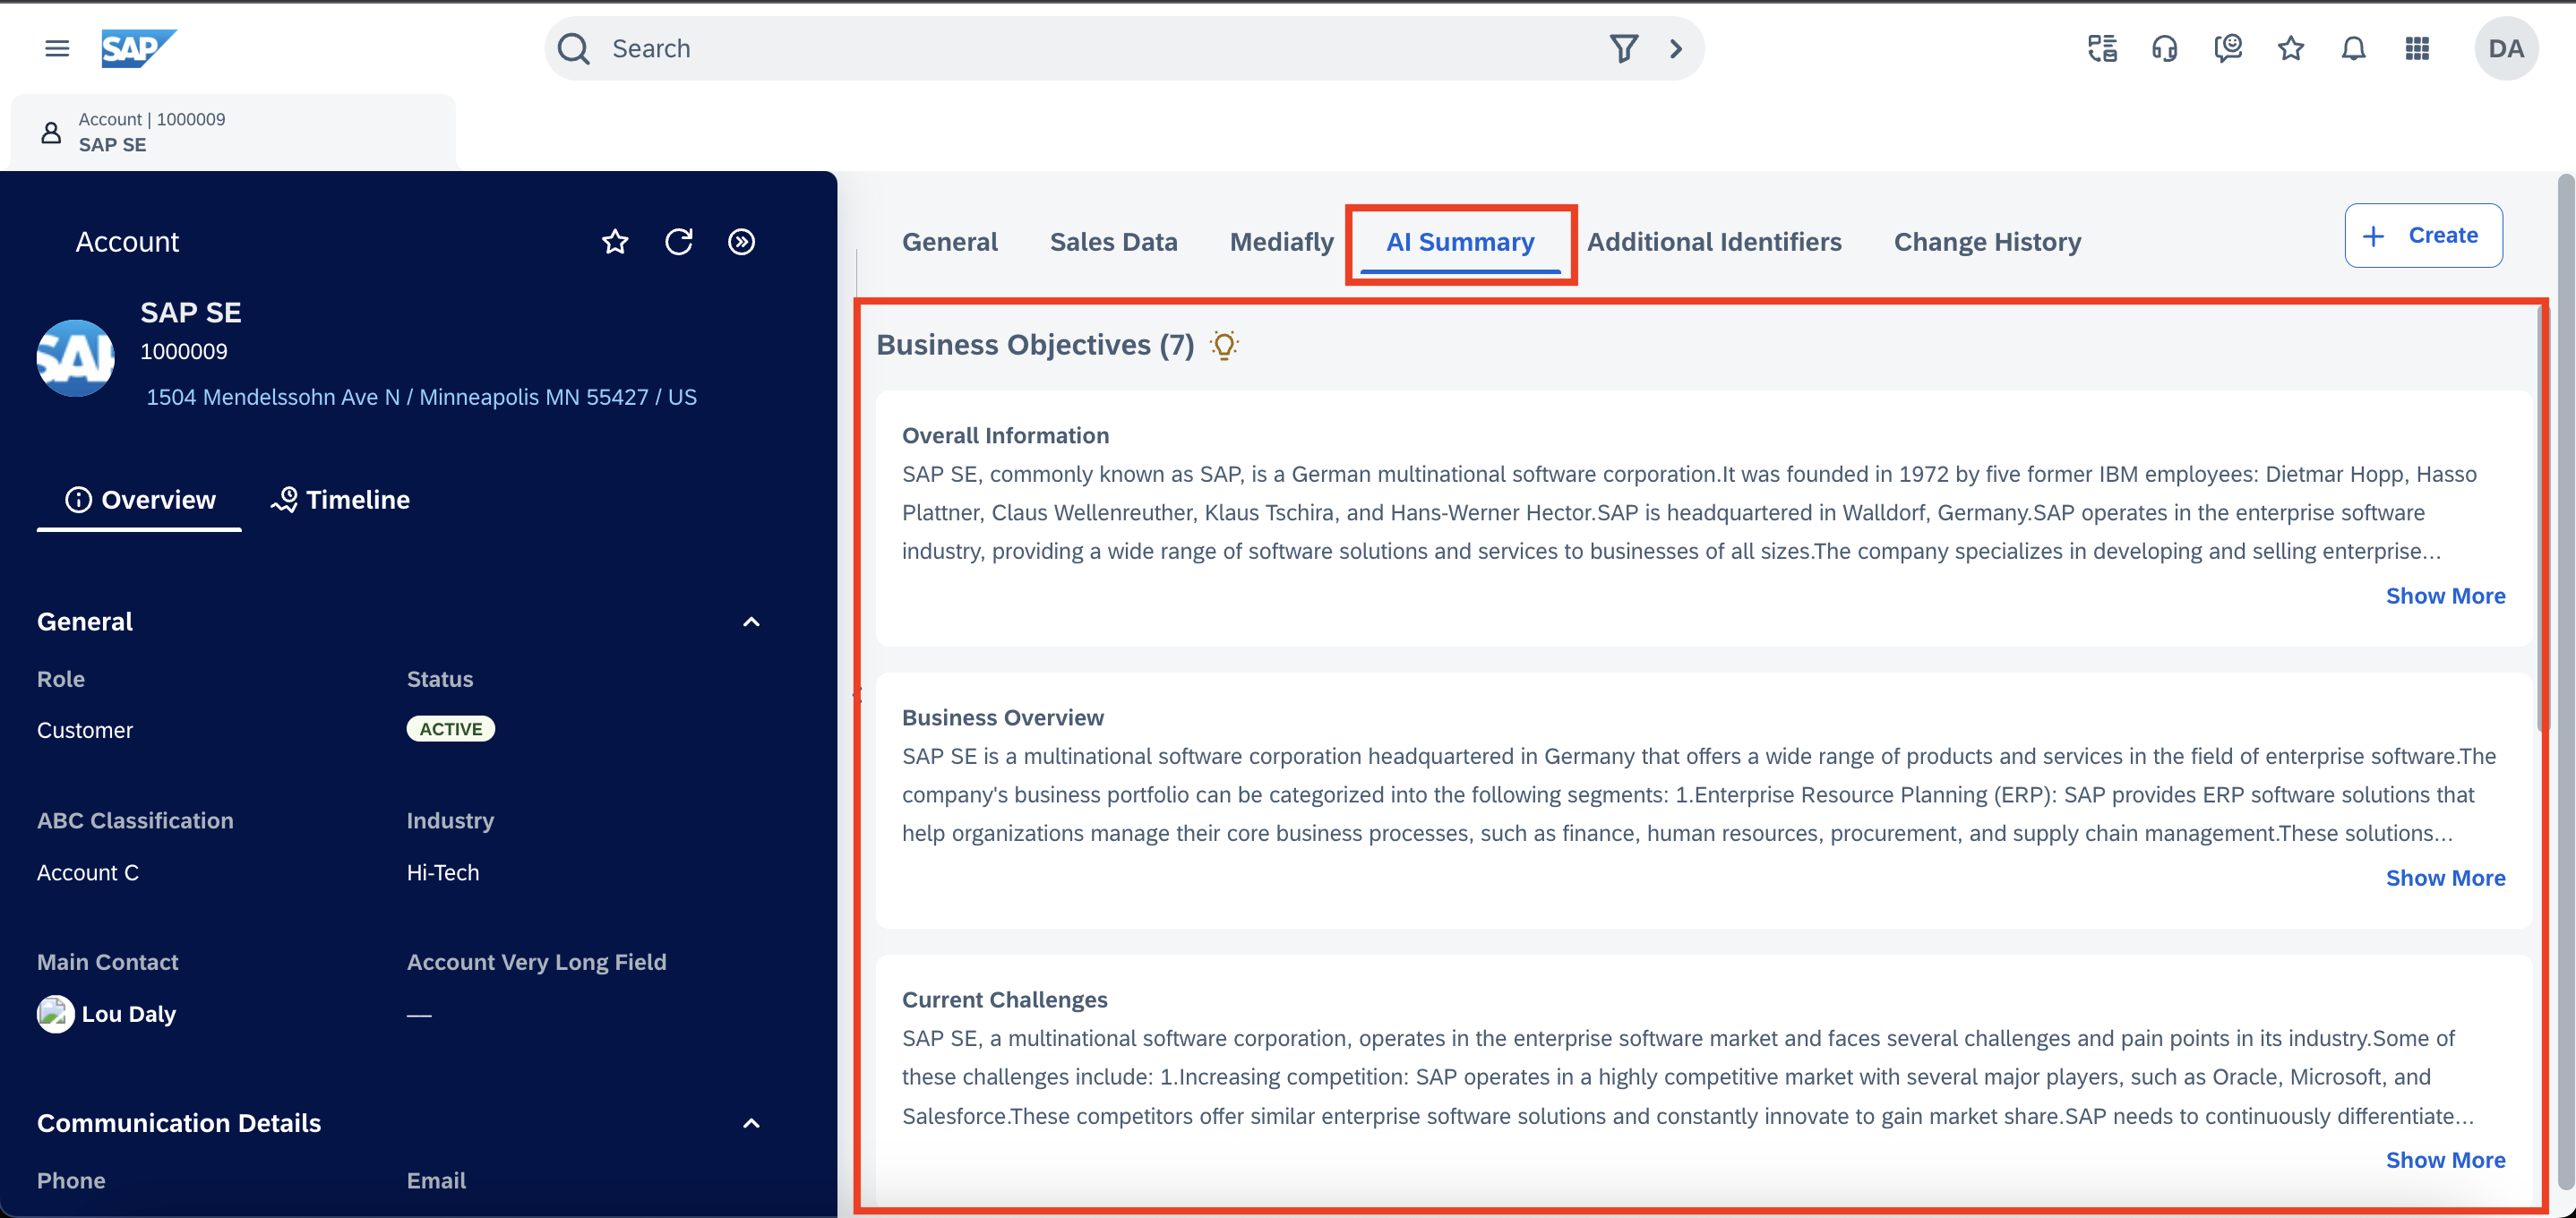Open the hamburger navigation menu
2576x1218 pixels.
pyautogui.click(x=57, y=48)
